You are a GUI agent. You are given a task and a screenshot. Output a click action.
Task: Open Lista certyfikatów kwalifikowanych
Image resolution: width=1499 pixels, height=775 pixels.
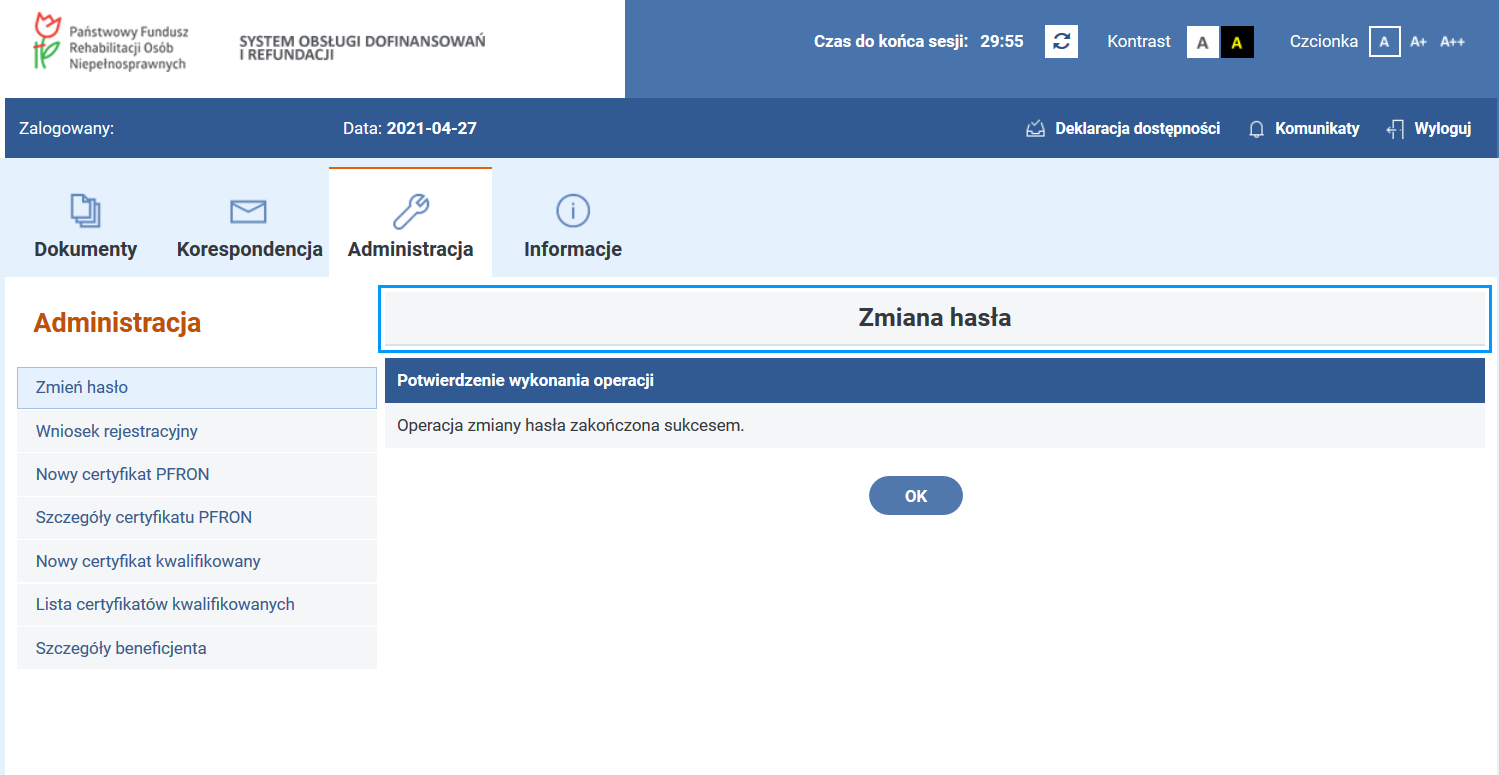[197, 604]
